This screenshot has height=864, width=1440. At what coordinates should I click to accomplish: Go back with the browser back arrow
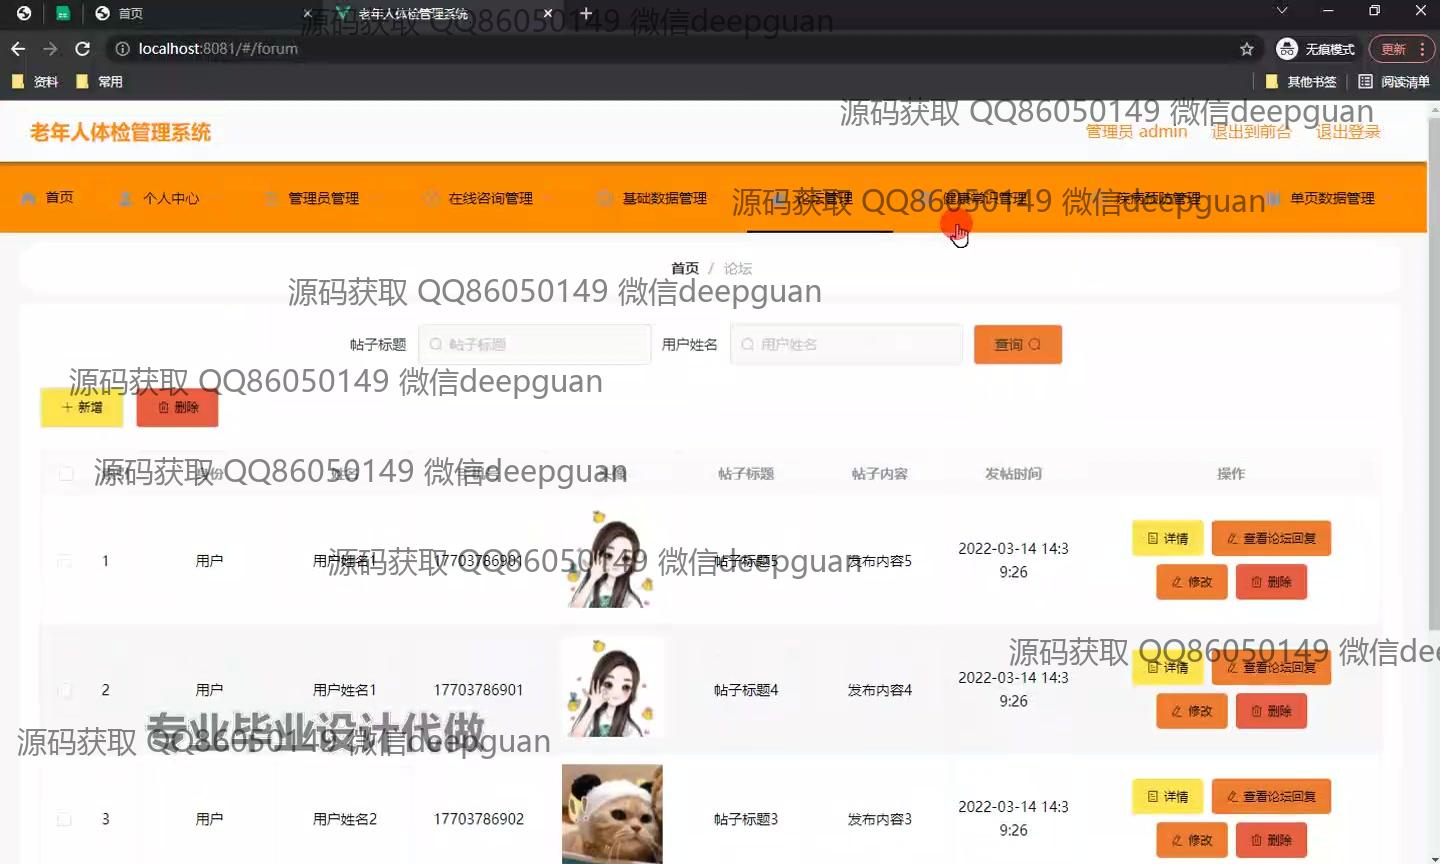coord(18,49)
